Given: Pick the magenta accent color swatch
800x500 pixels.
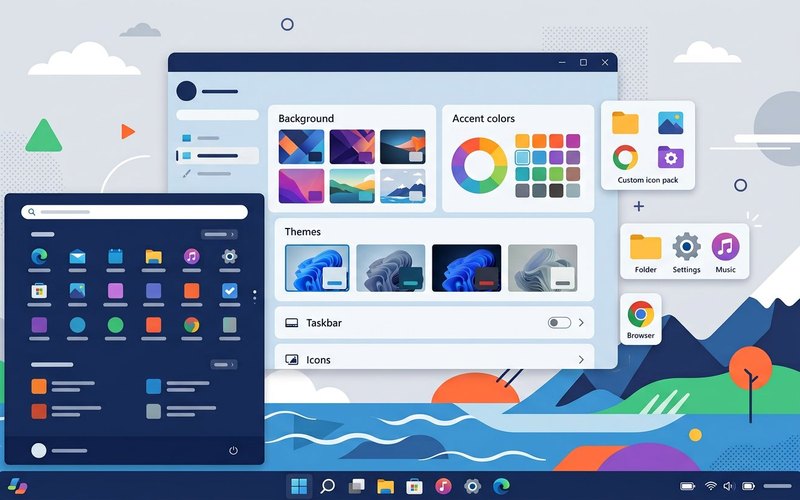Looking at the screenshot, I should (573, 140).
